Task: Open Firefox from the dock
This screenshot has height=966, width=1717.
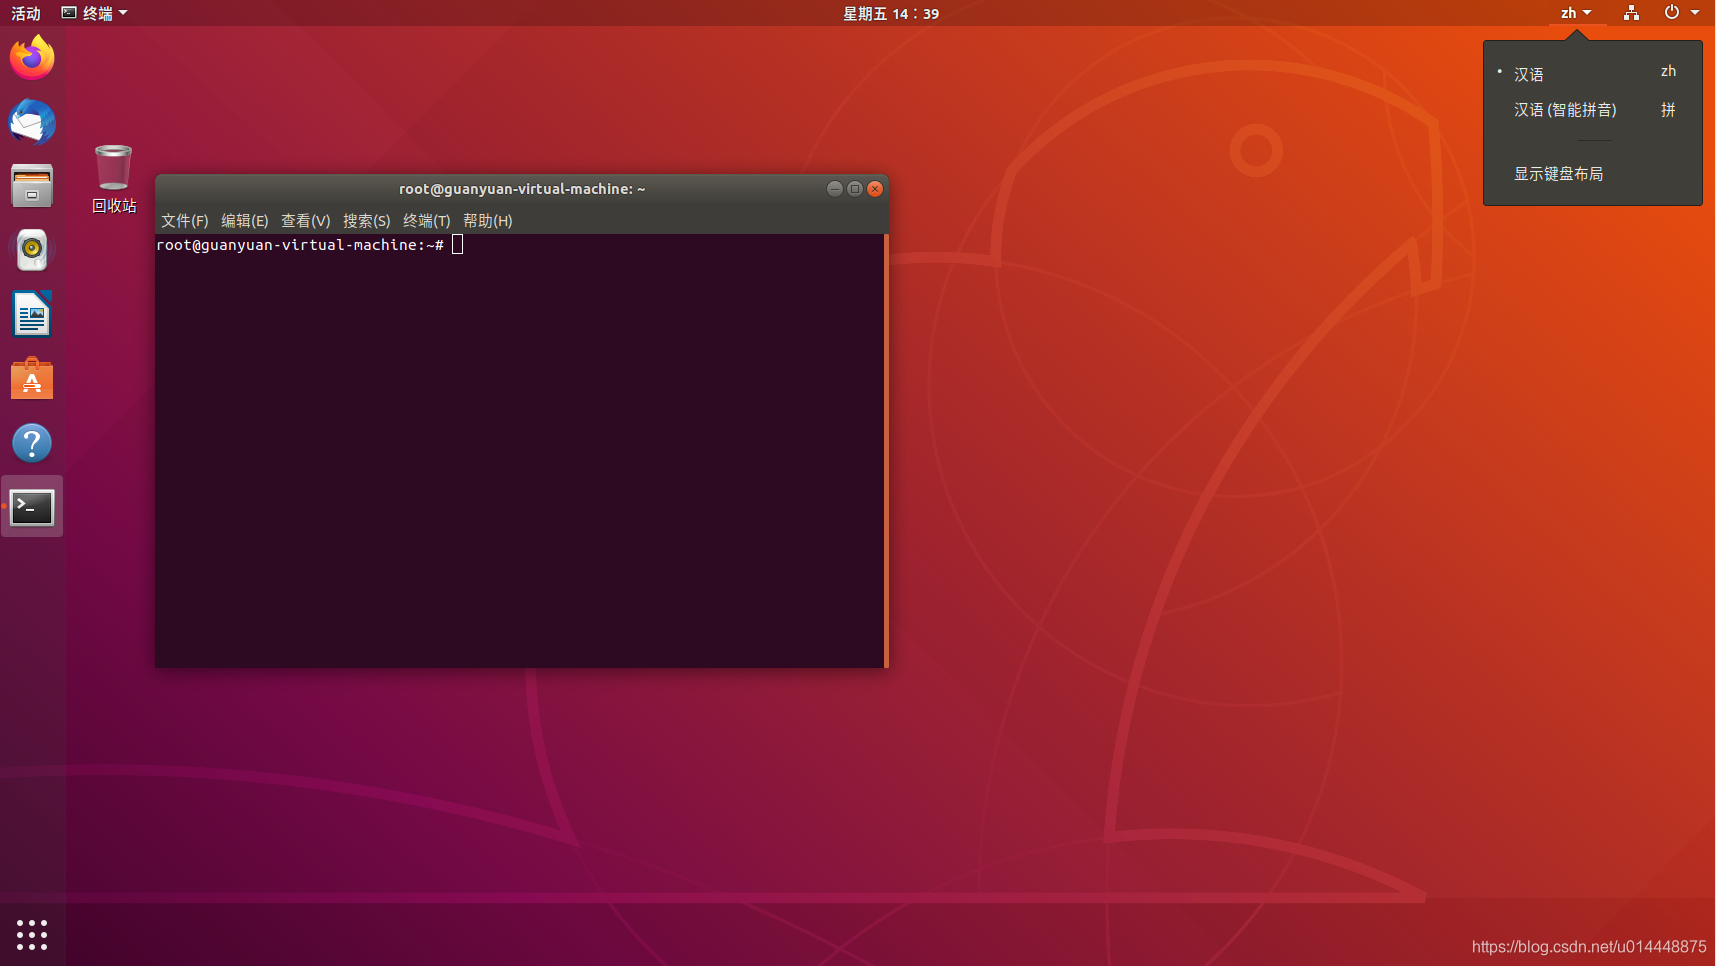Action: click(32, 58)
